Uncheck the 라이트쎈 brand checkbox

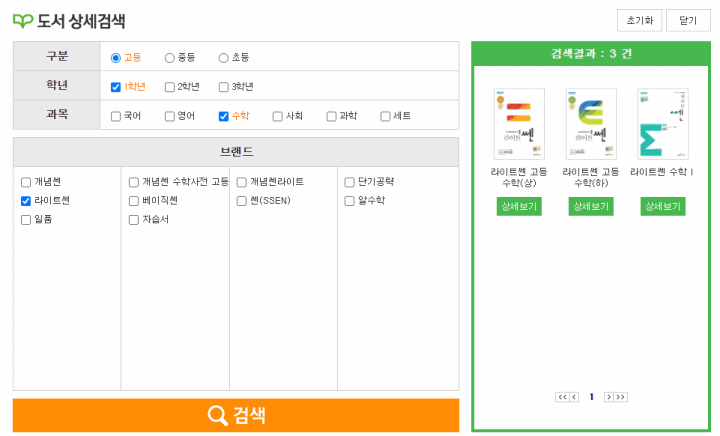click(x=26, y=201)
